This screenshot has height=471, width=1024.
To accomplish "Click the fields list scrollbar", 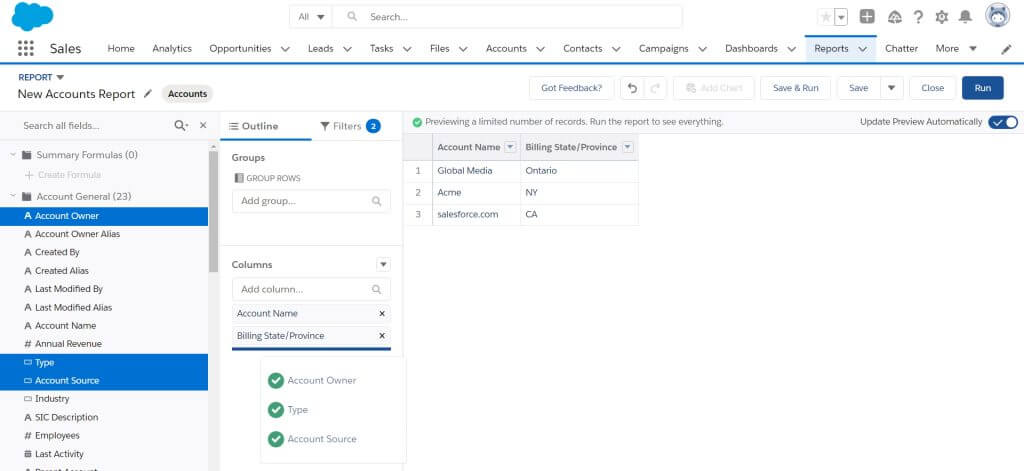I will pyautogui.click(x=214, y=212).
